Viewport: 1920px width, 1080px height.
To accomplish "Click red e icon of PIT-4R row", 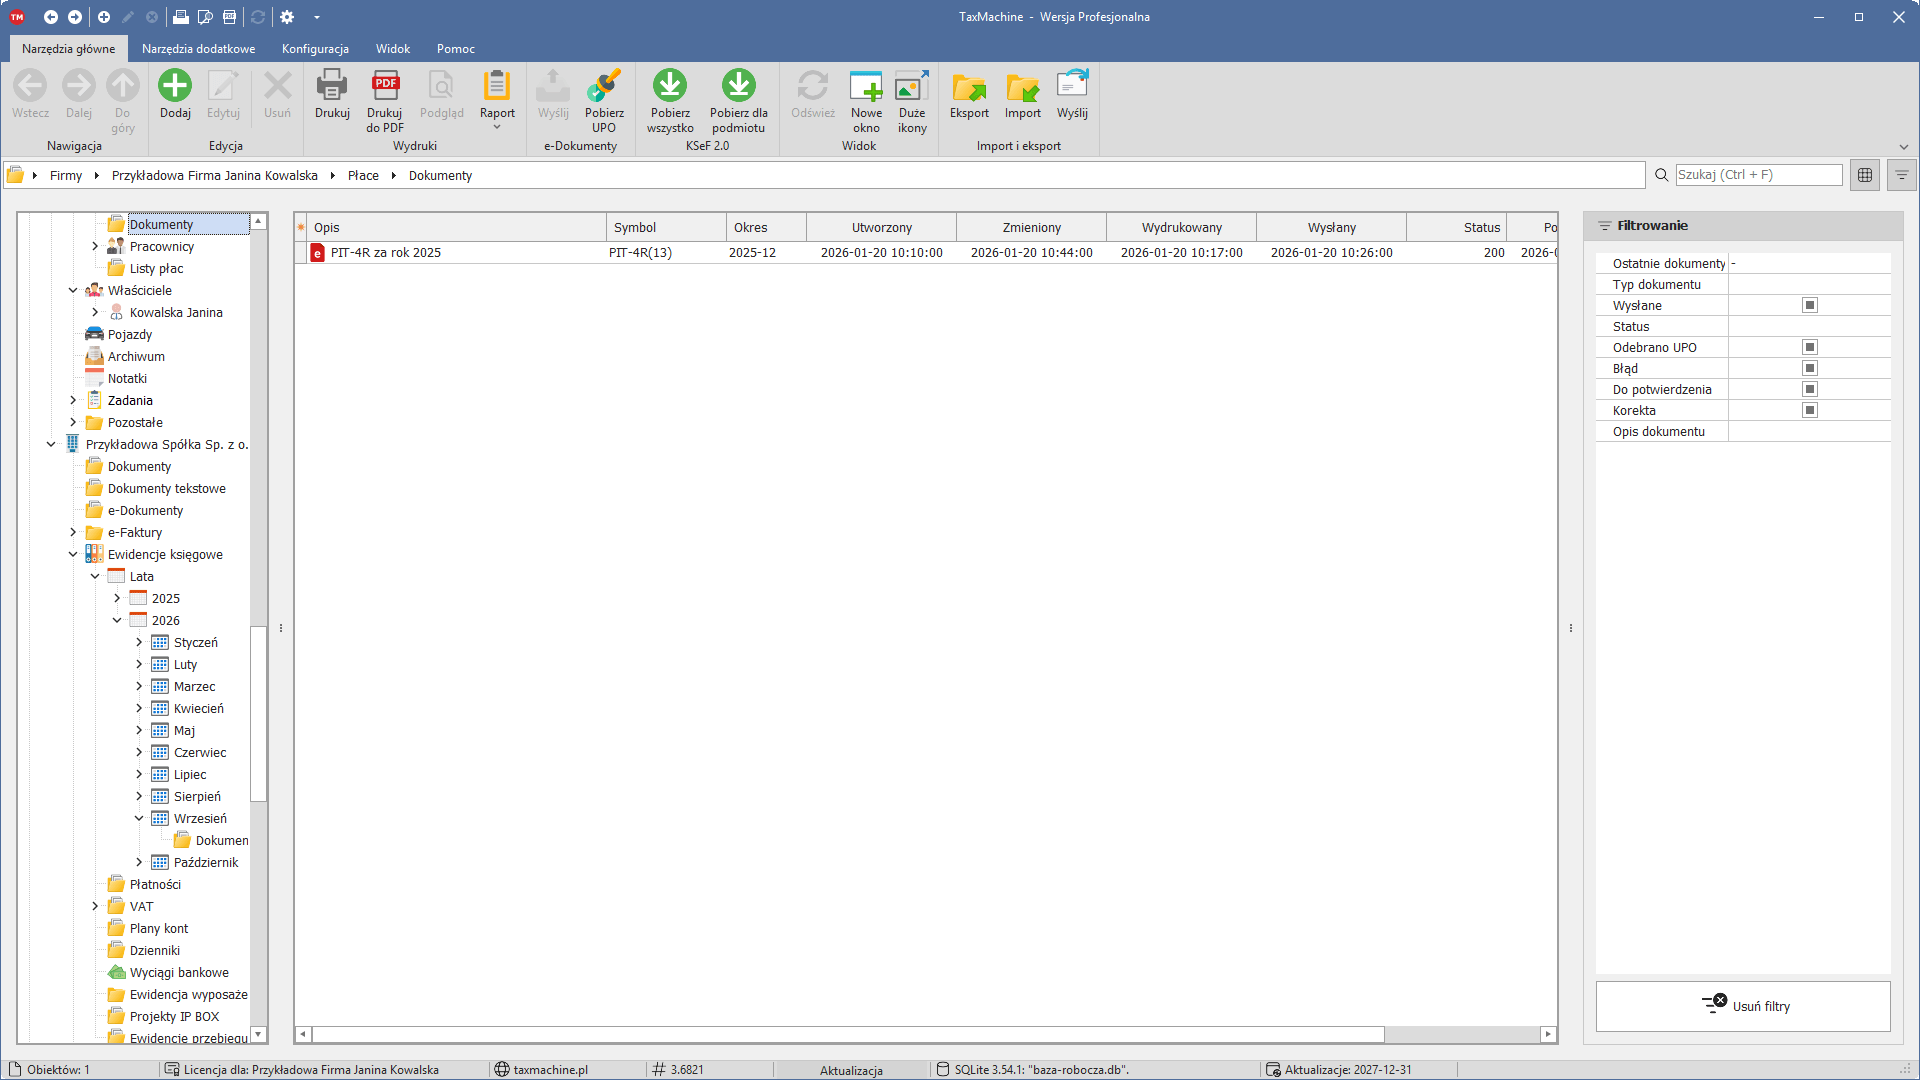I will pyautogui.click(x=318, y=253).
